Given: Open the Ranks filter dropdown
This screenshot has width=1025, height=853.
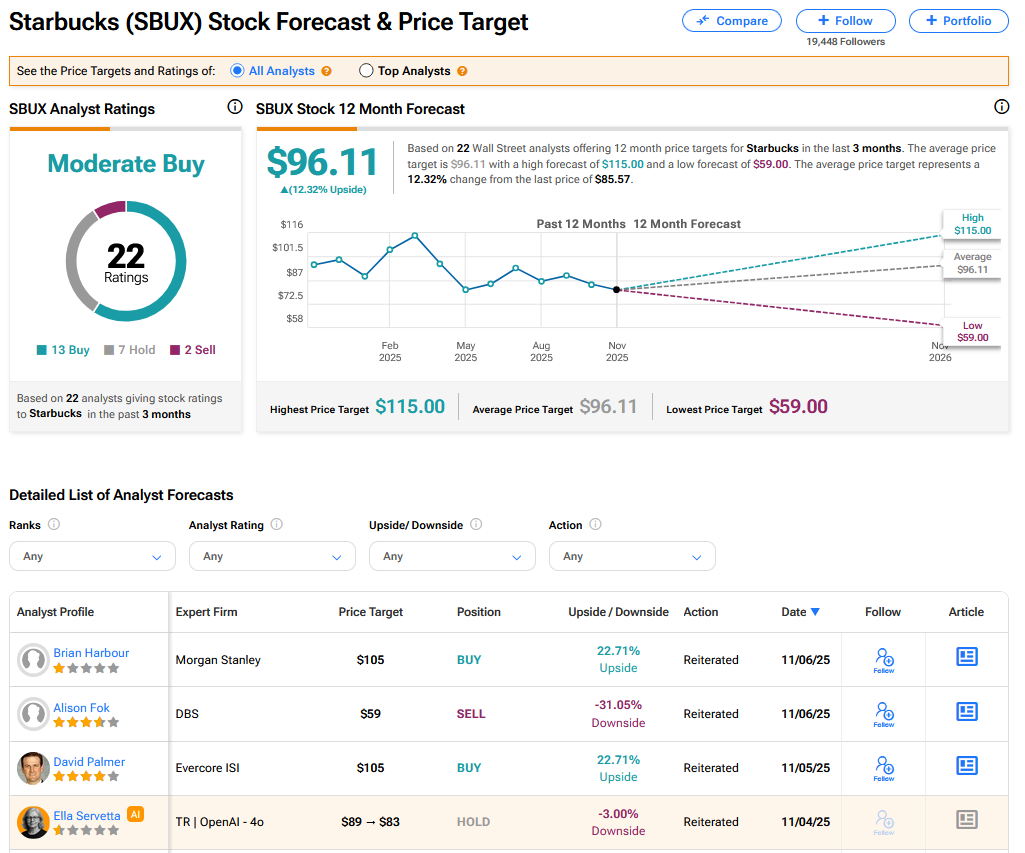Looking at the screenshot, I should click(92, 556).
